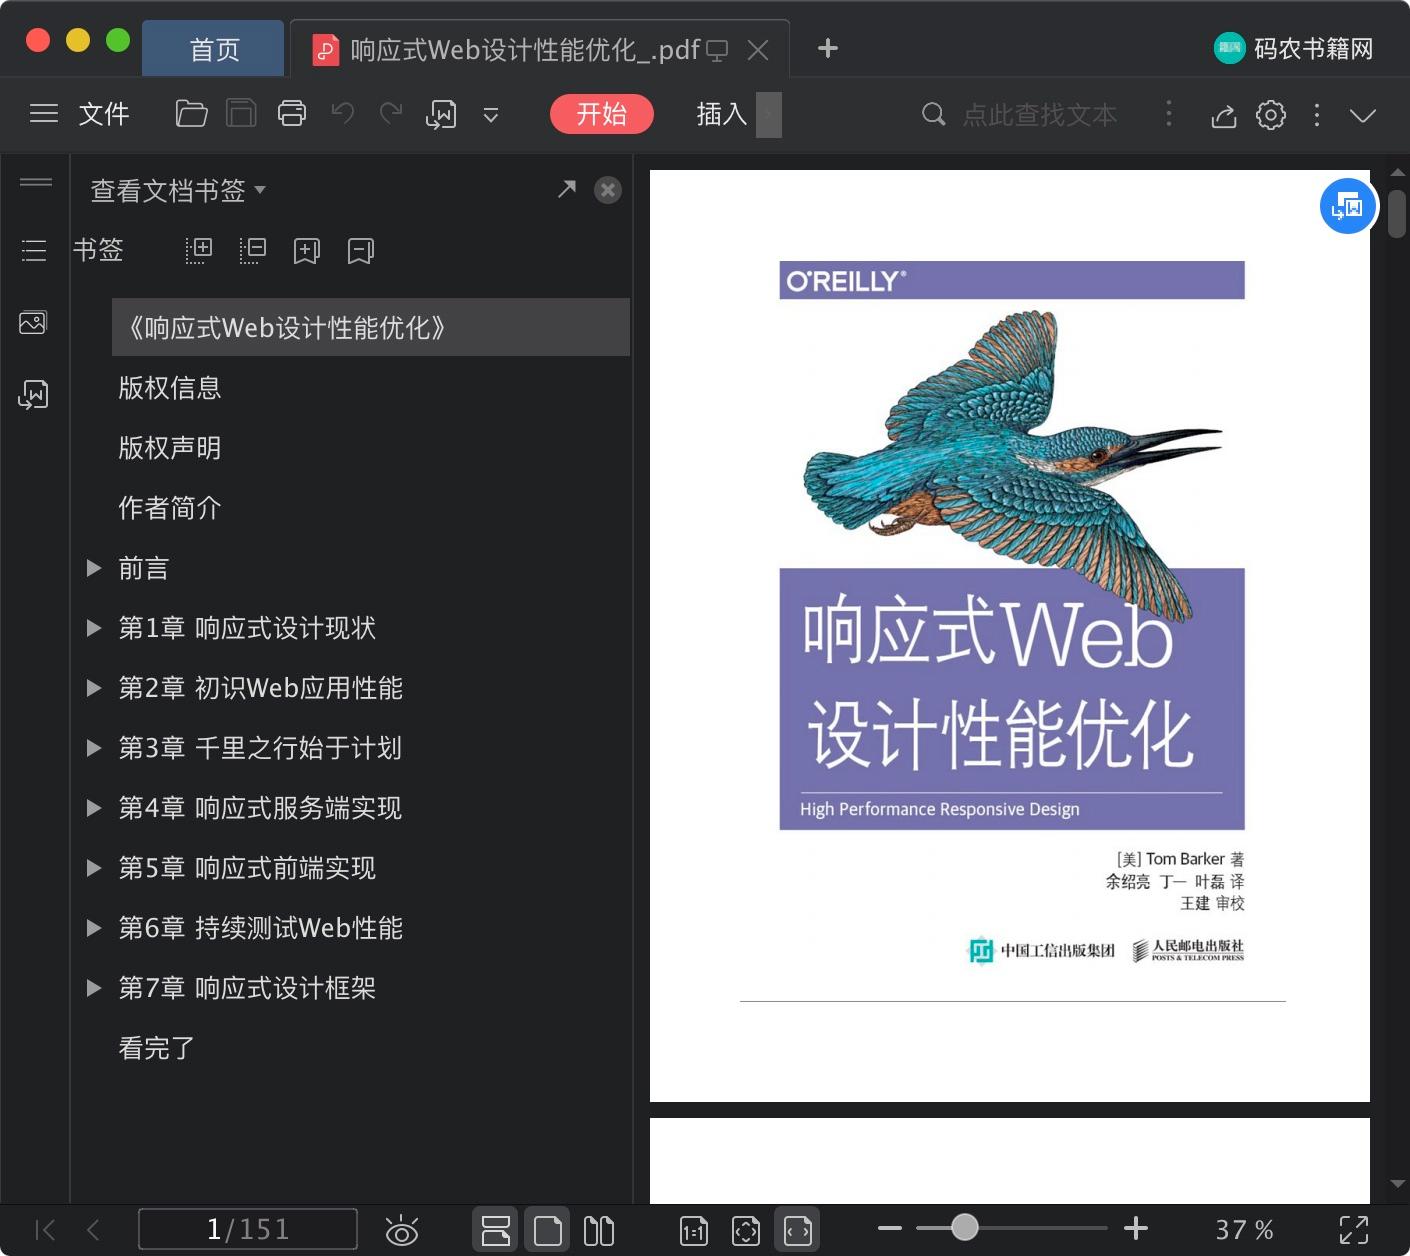Enable continuous scrolling view

(x=495, y=1230)
